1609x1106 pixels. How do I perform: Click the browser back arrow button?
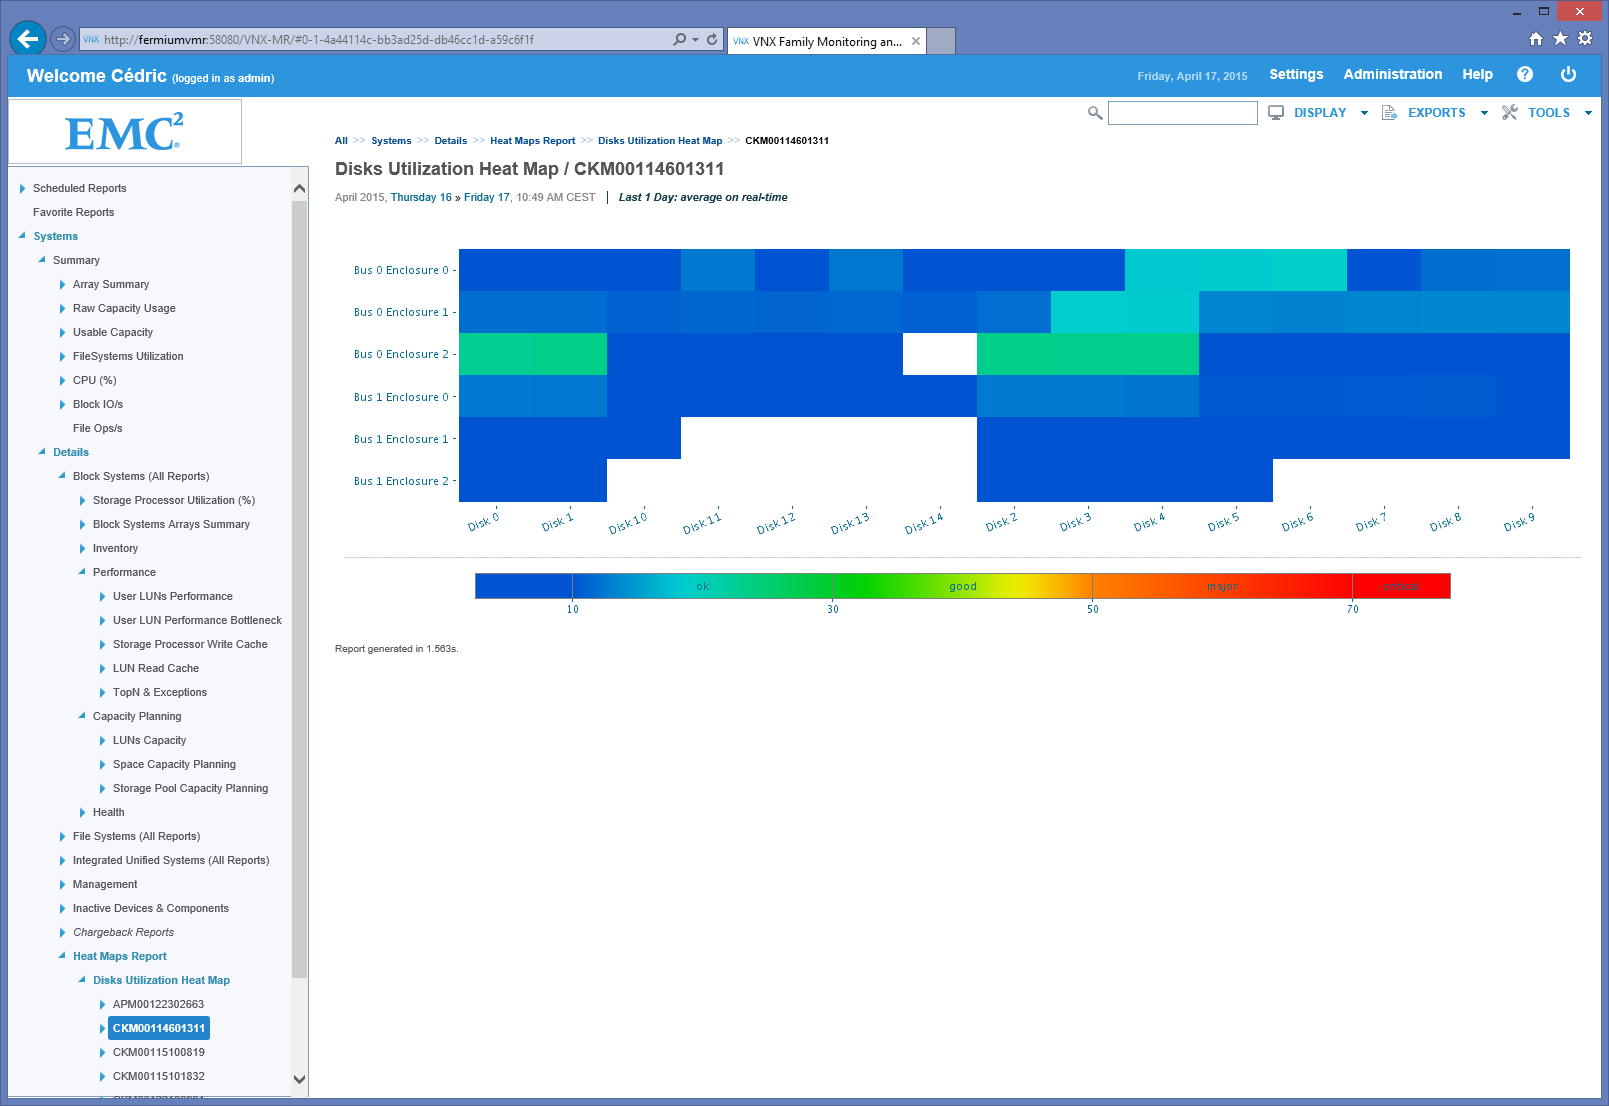pyautogui.click(x=27, y=39)
